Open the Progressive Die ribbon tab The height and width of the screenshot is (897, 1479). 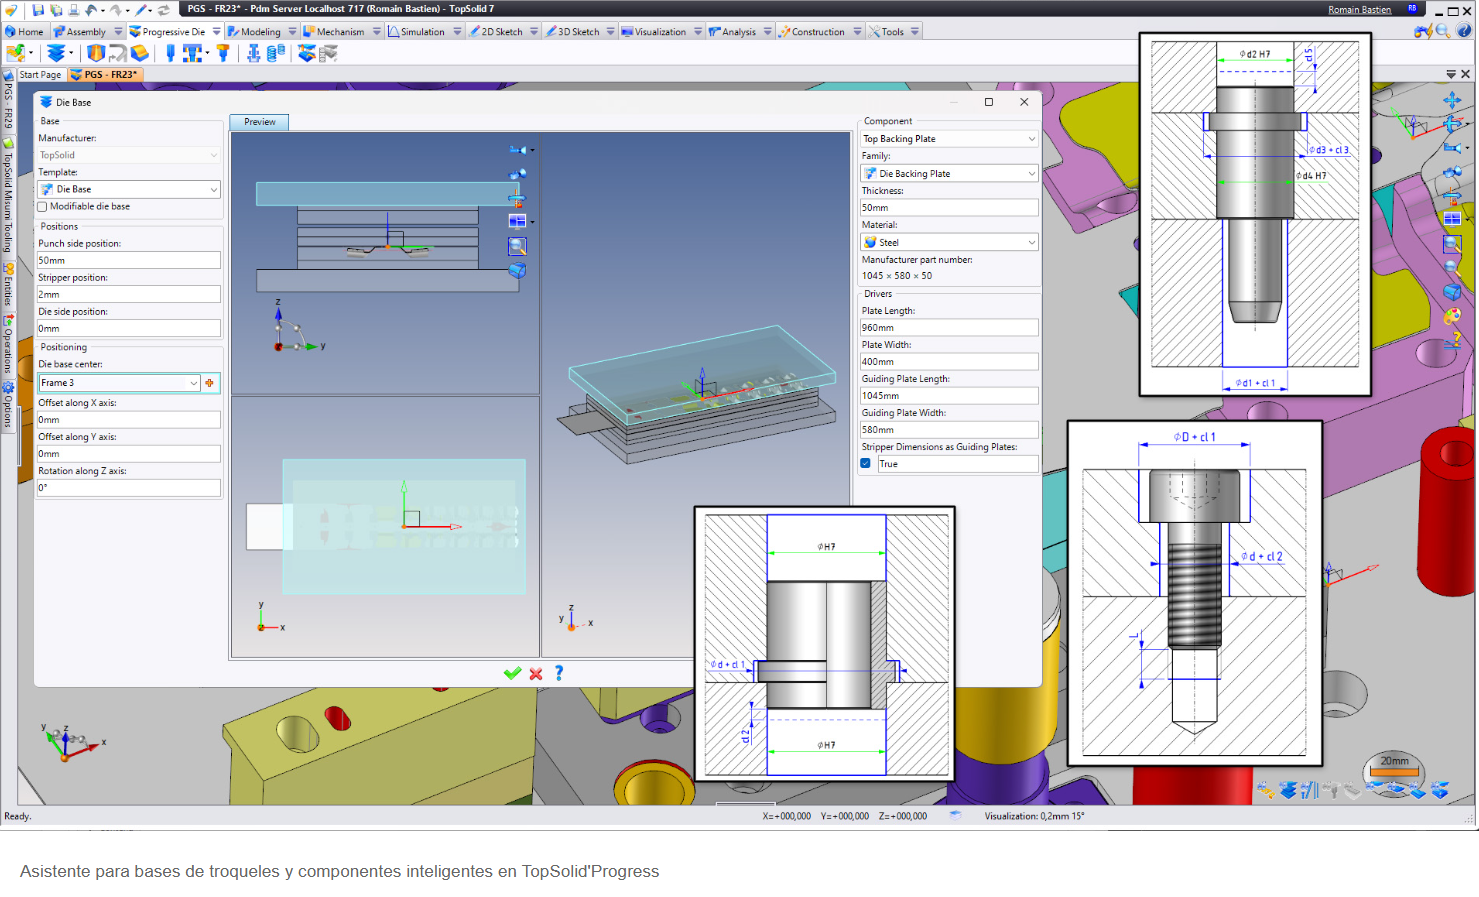(x=172, y=32)
